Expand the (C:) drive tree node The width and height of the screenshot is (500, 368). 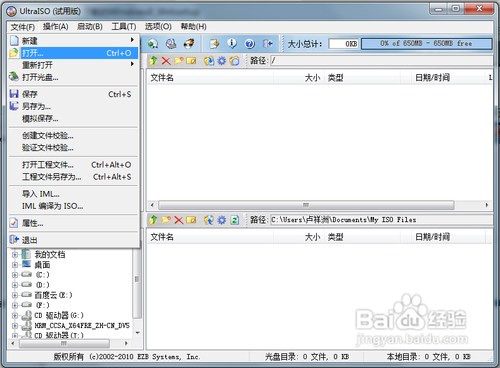coord(15,275)
